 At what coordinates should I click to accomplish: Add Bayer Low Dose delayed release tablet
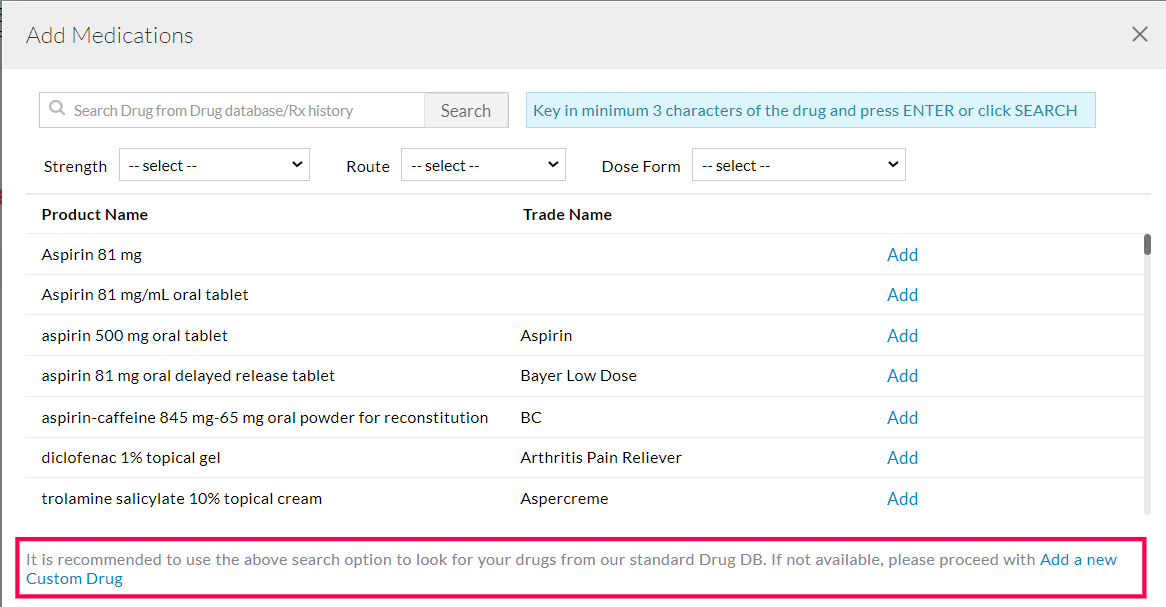point(901,375)
